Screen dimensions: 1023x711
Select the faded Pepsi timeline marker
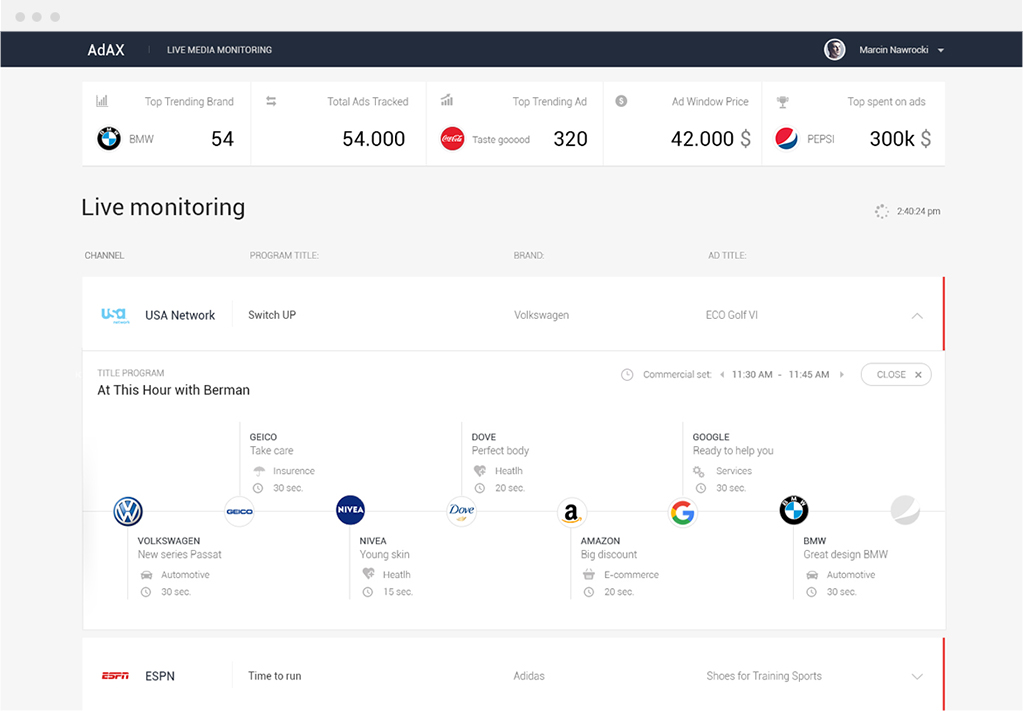click(905, 510)
